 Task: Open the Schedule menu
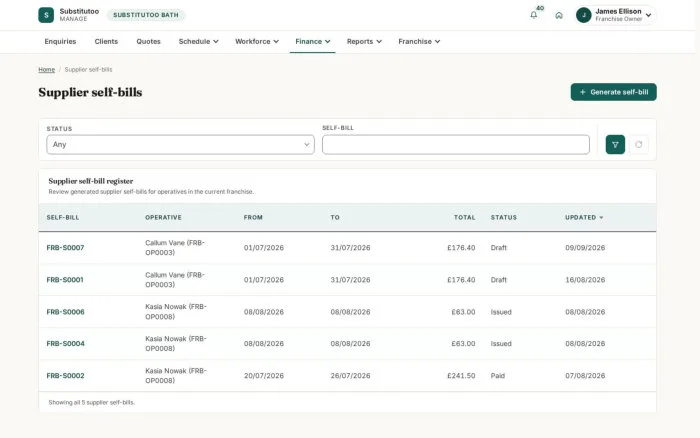[199, 42]
